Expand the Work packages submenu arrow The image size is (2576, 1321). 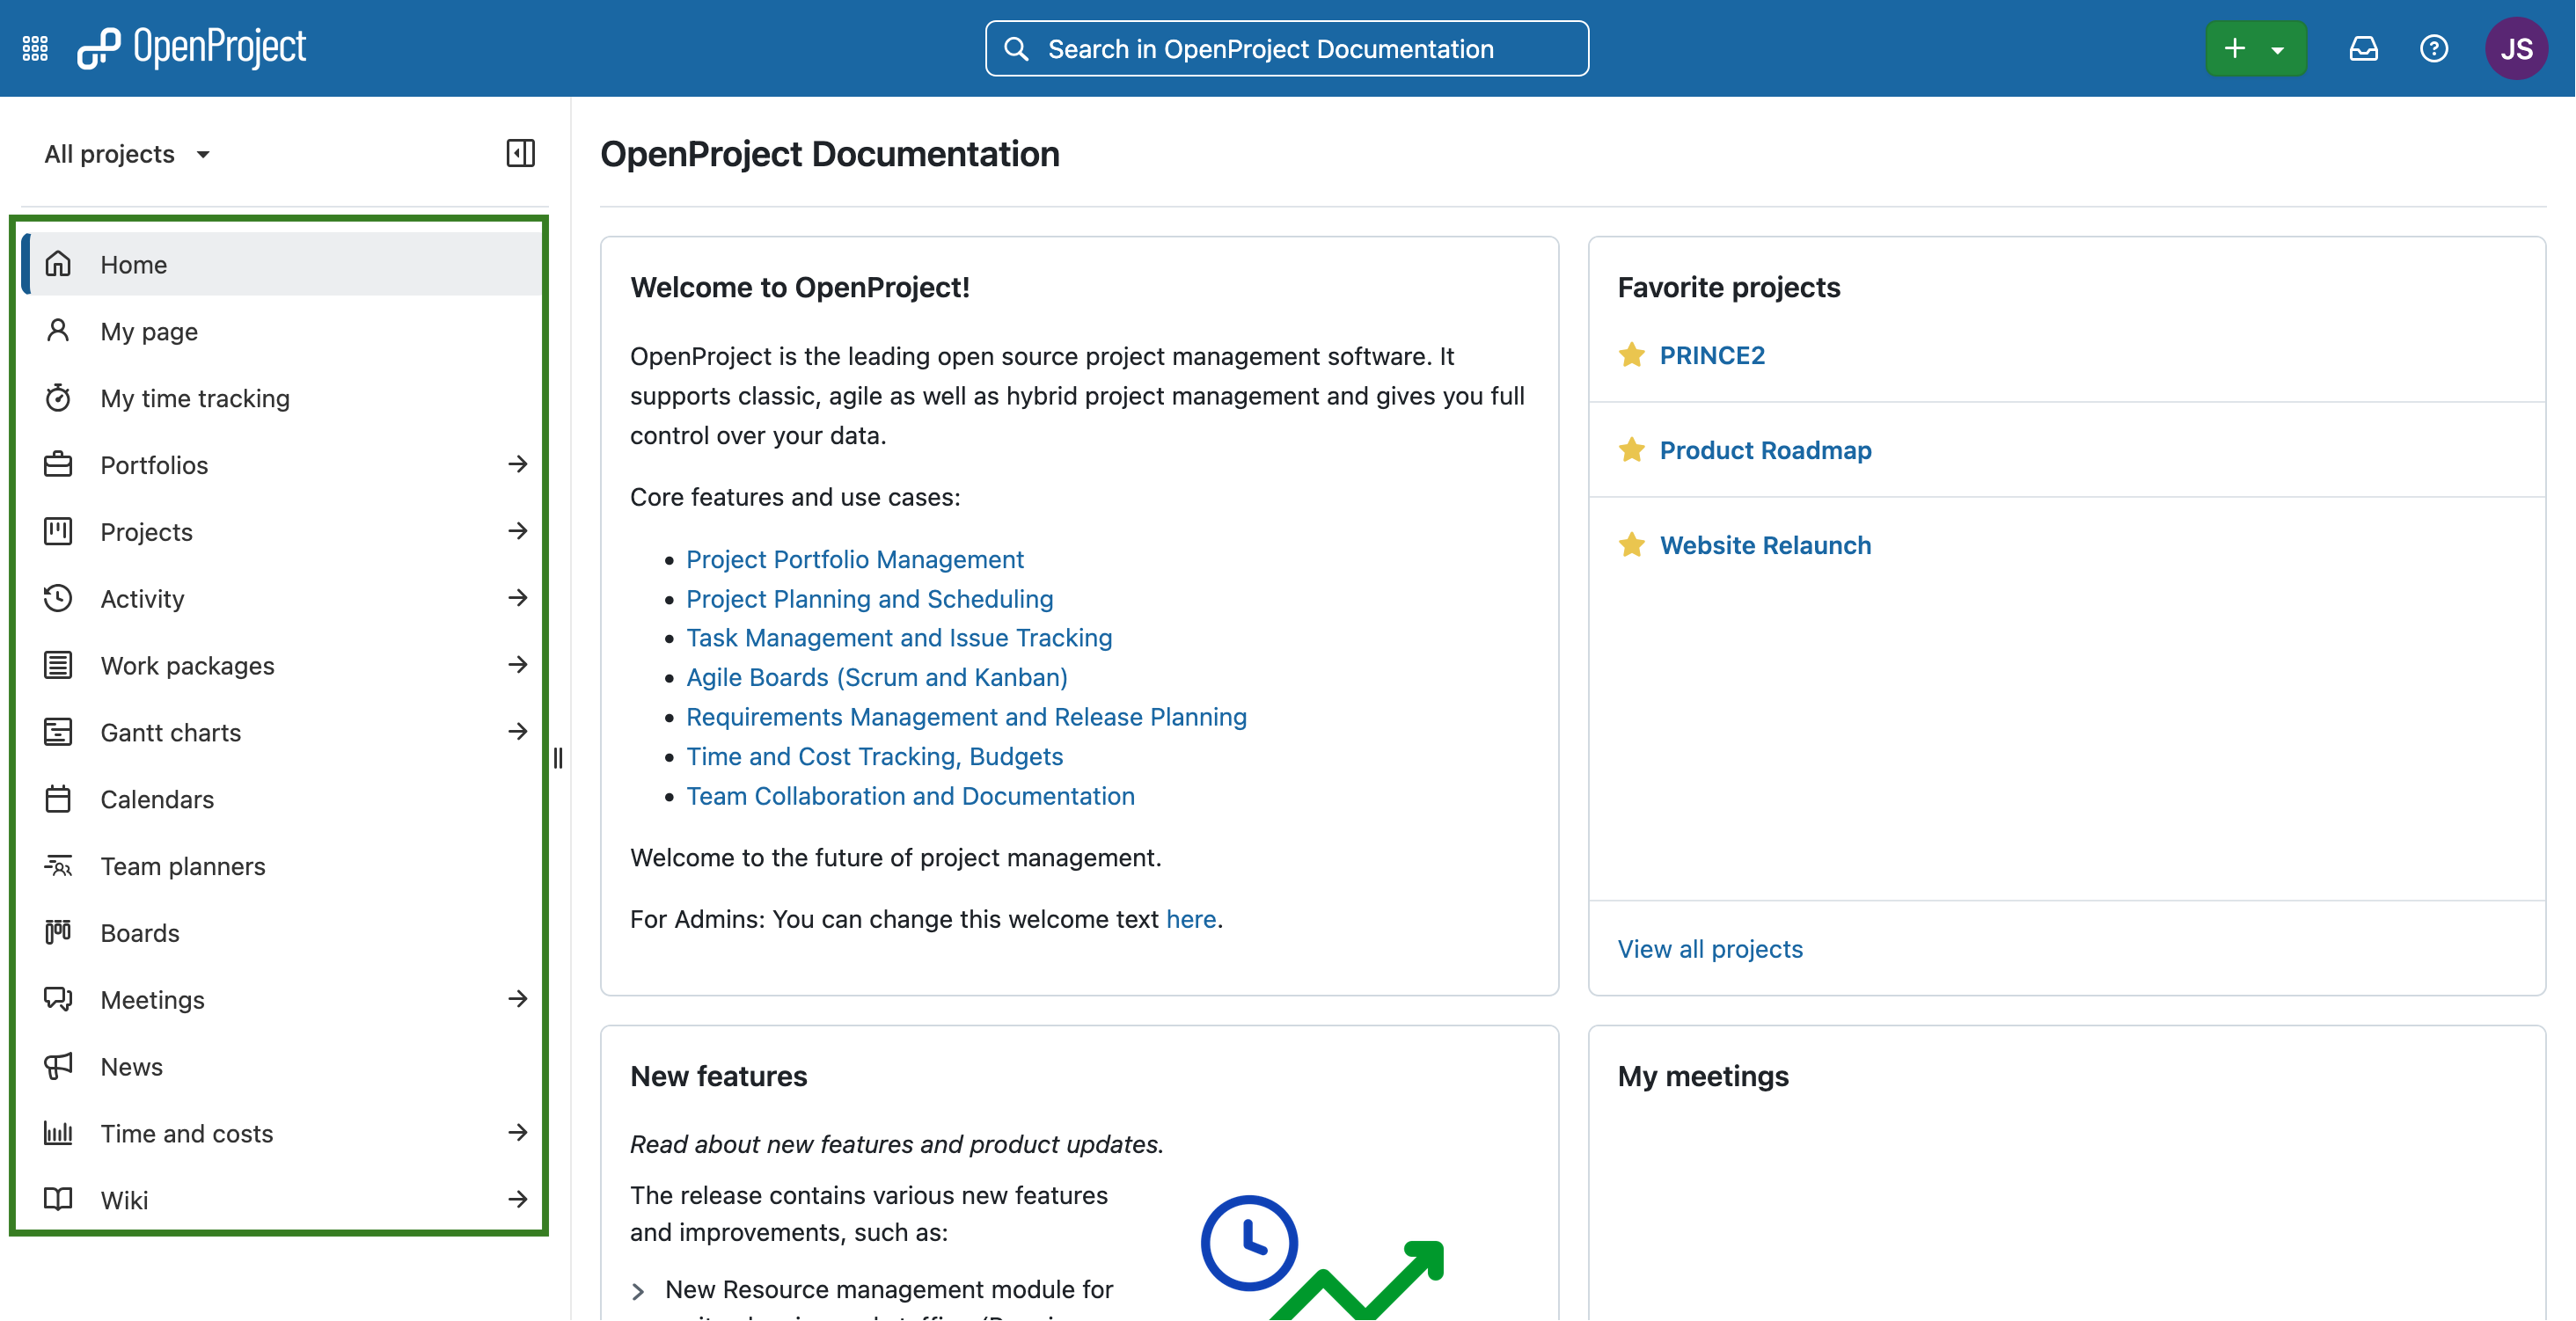517,665
